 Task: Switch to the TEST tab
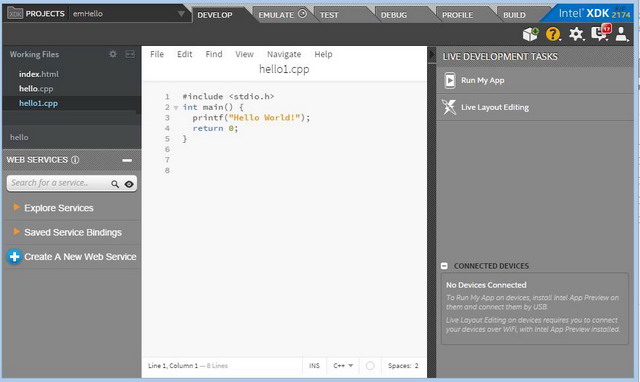329,15
